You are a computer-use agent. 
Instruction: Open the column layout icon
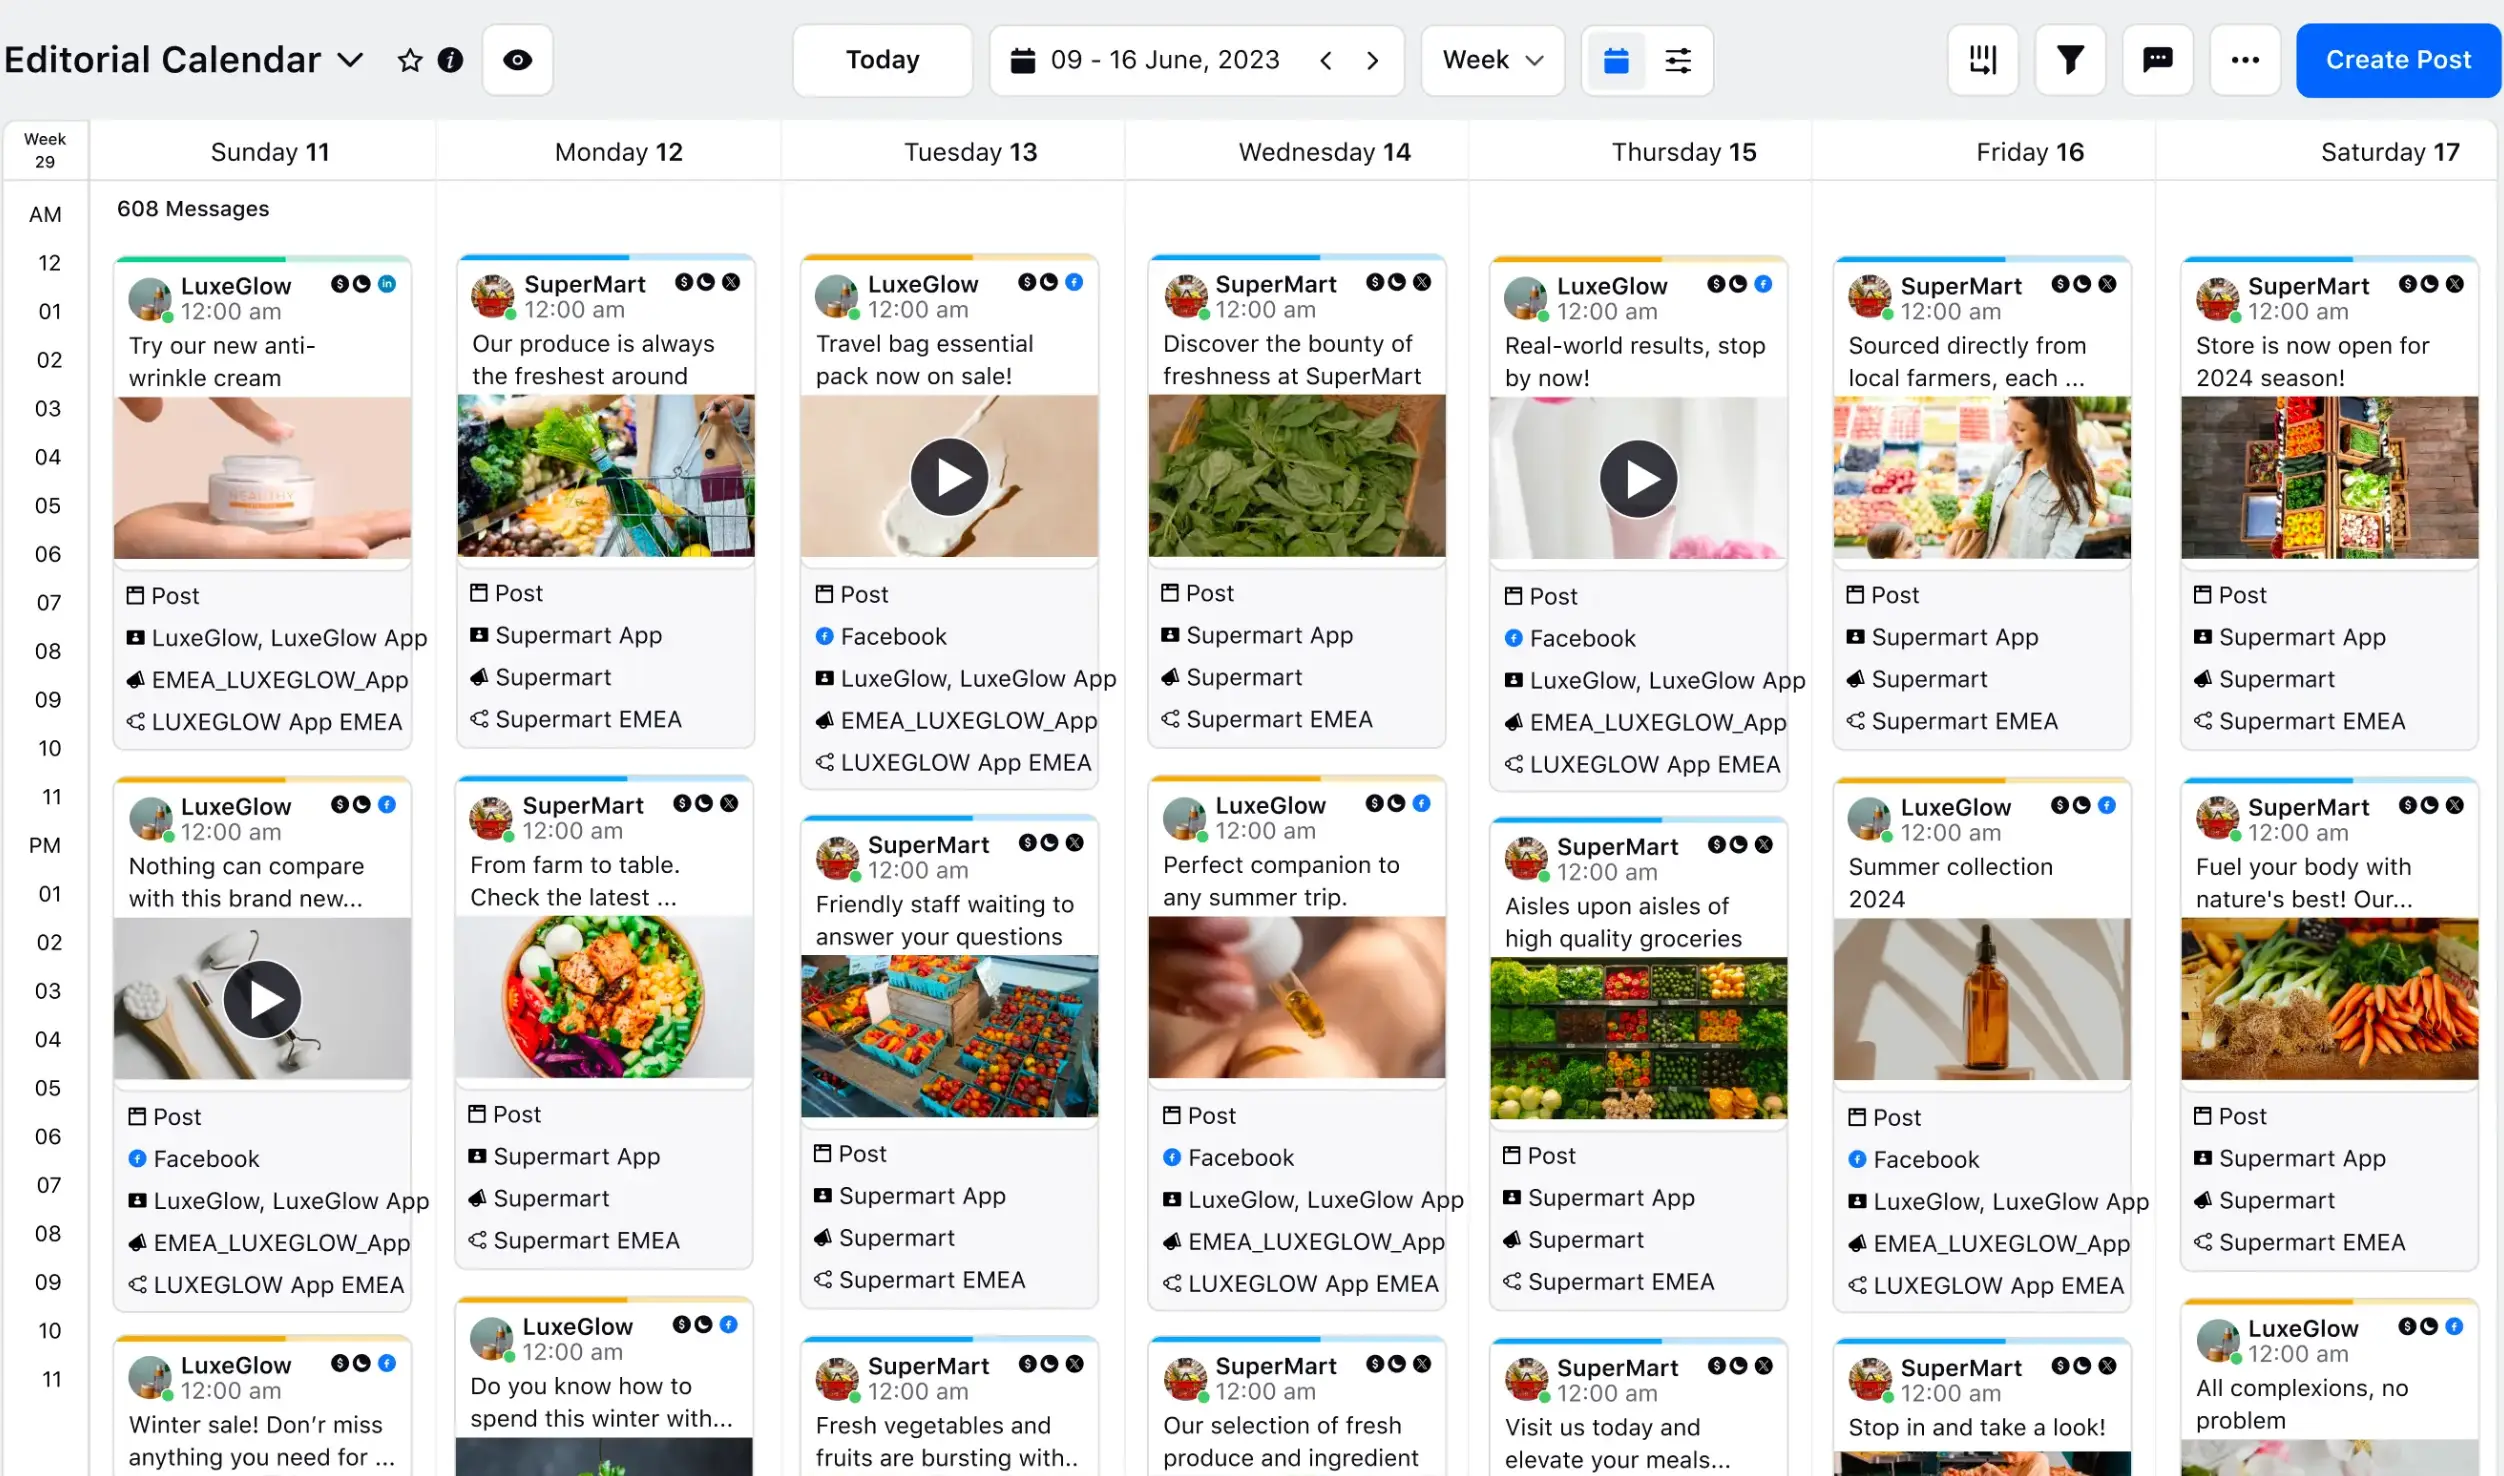[x=1982, y=60]
